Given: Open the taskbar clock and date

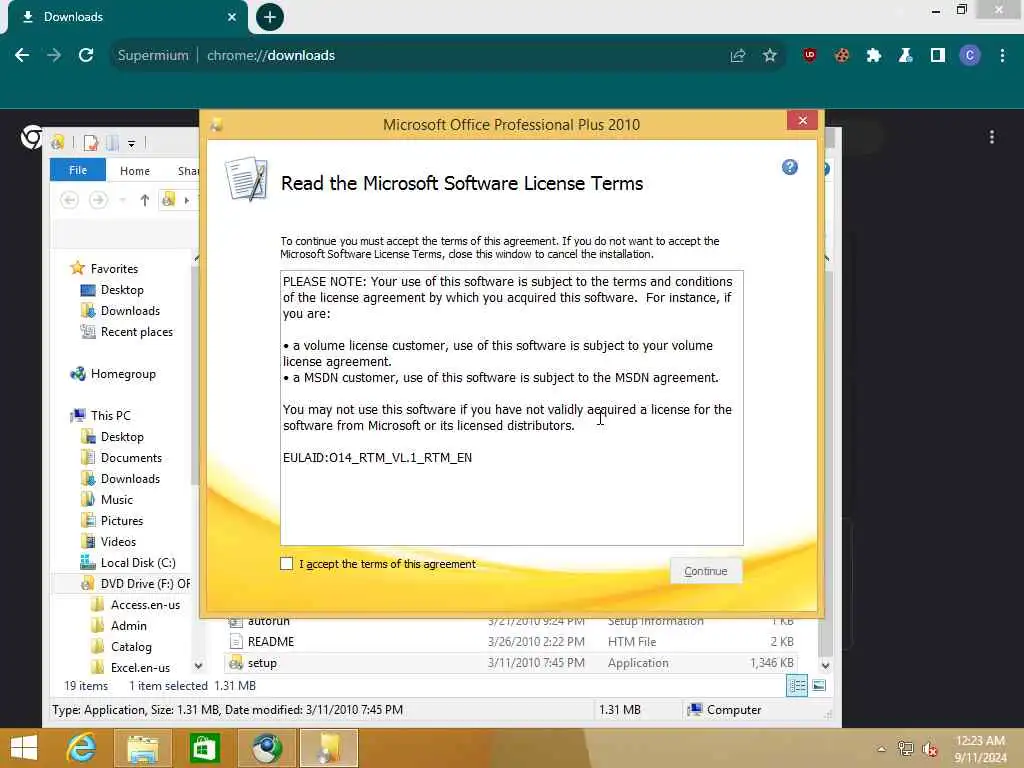Looking at the screenshot, I should 980,749.
